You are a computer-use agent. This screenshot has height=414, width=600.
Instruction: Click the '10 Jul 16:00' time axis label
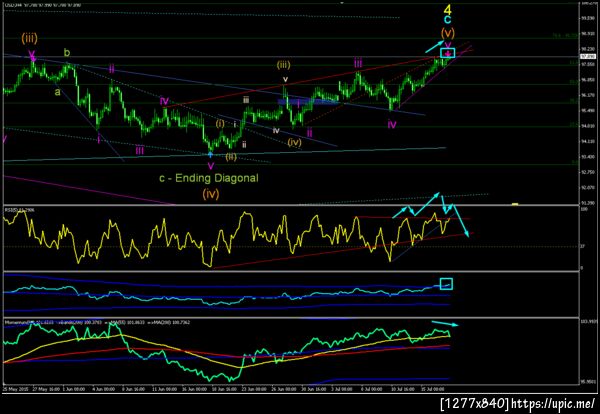[x=402, y=389]
